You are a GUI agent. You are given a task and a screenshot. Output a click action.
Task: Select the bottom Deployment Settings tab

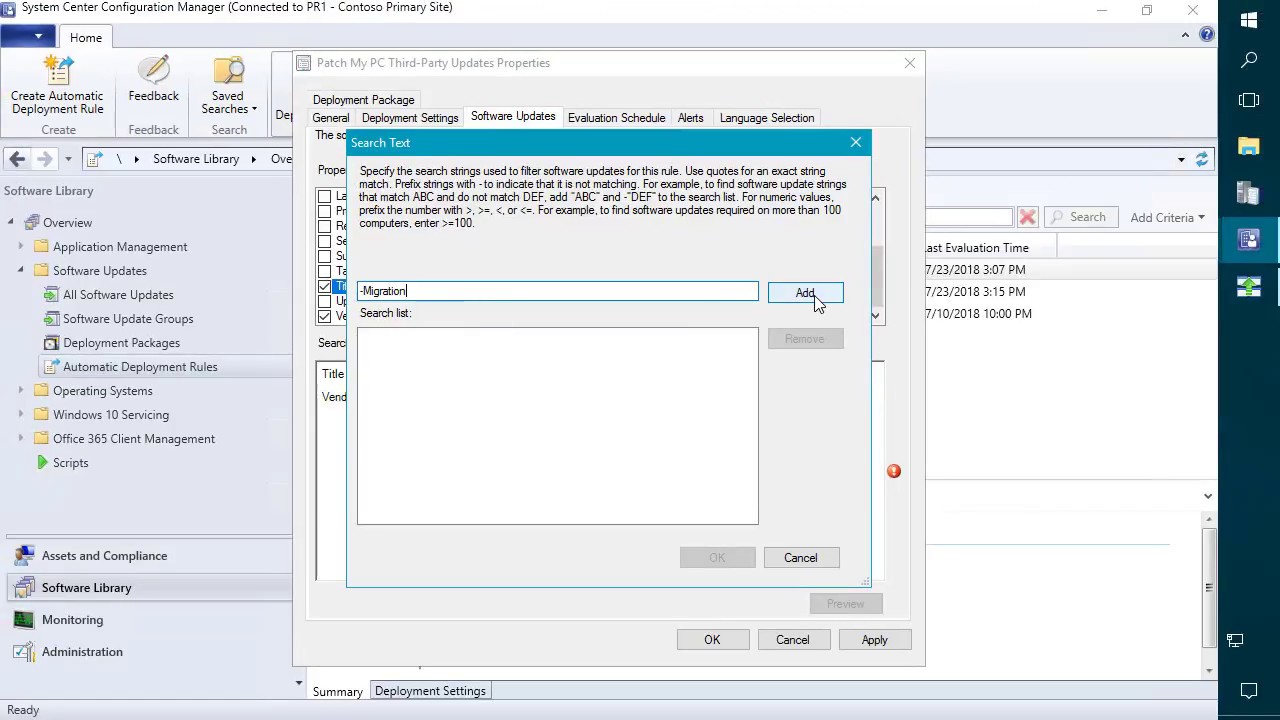[430, 691]
